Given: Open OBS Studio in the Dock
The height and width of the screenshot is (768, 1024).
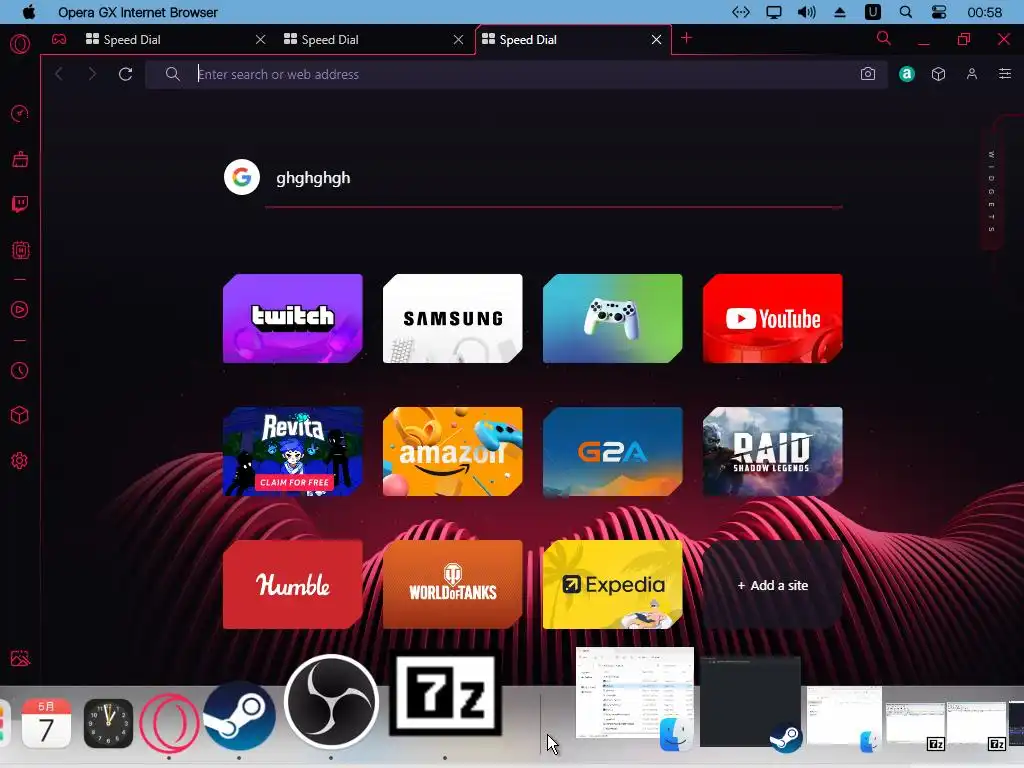Looking at the screenshot, I should pos(331,702).
